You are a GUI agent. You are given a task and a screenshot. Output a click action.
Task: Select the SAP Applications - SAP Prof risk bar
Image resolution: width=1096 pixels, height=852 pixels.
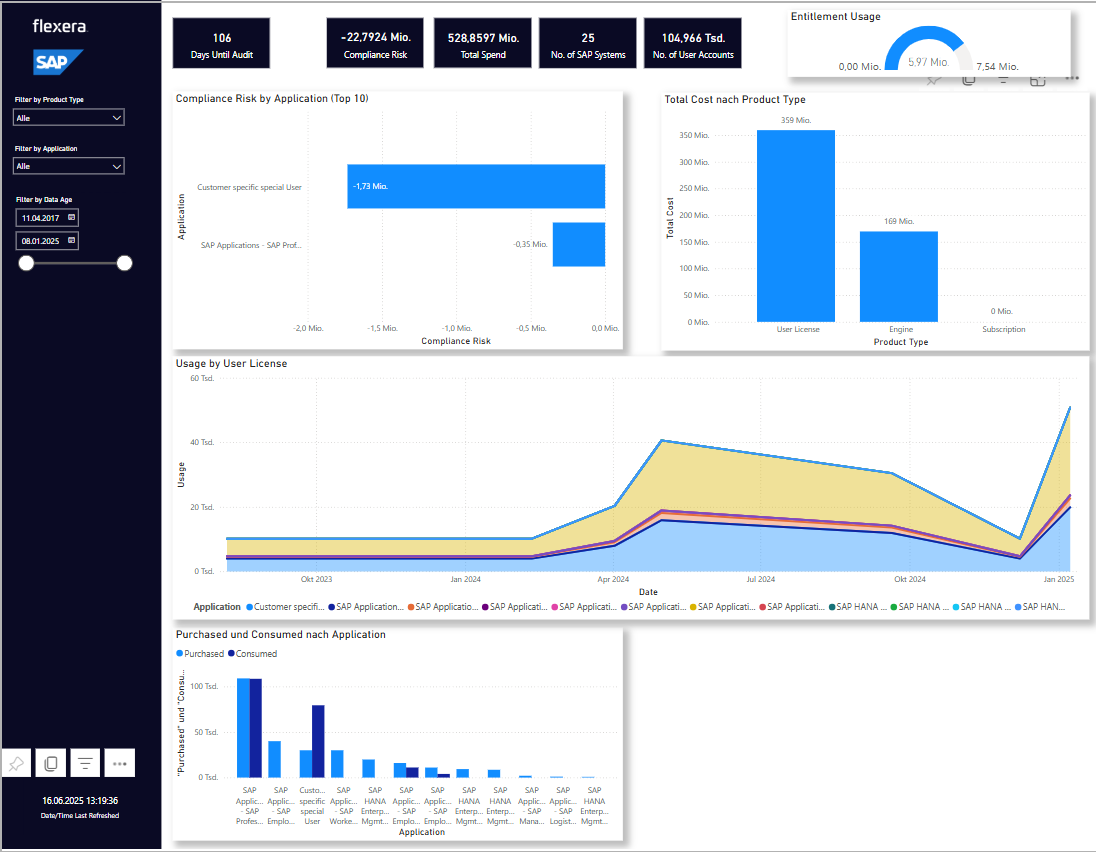[x=579, y=245]
